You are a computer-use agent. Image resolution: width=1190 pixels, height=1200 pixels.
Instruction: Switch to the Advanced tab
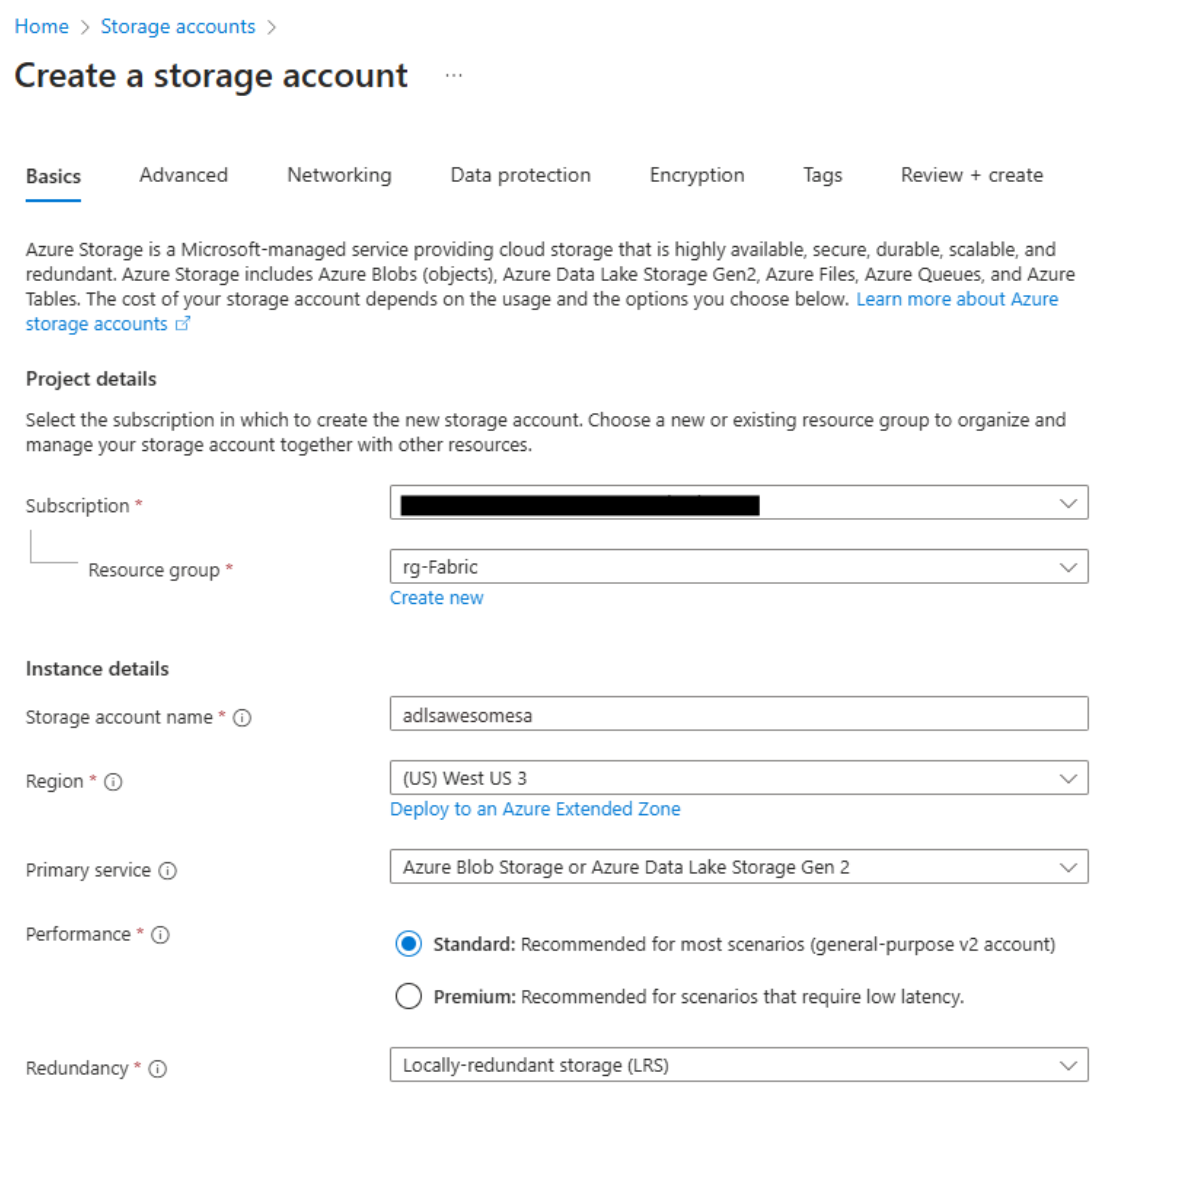click(183, 175)
